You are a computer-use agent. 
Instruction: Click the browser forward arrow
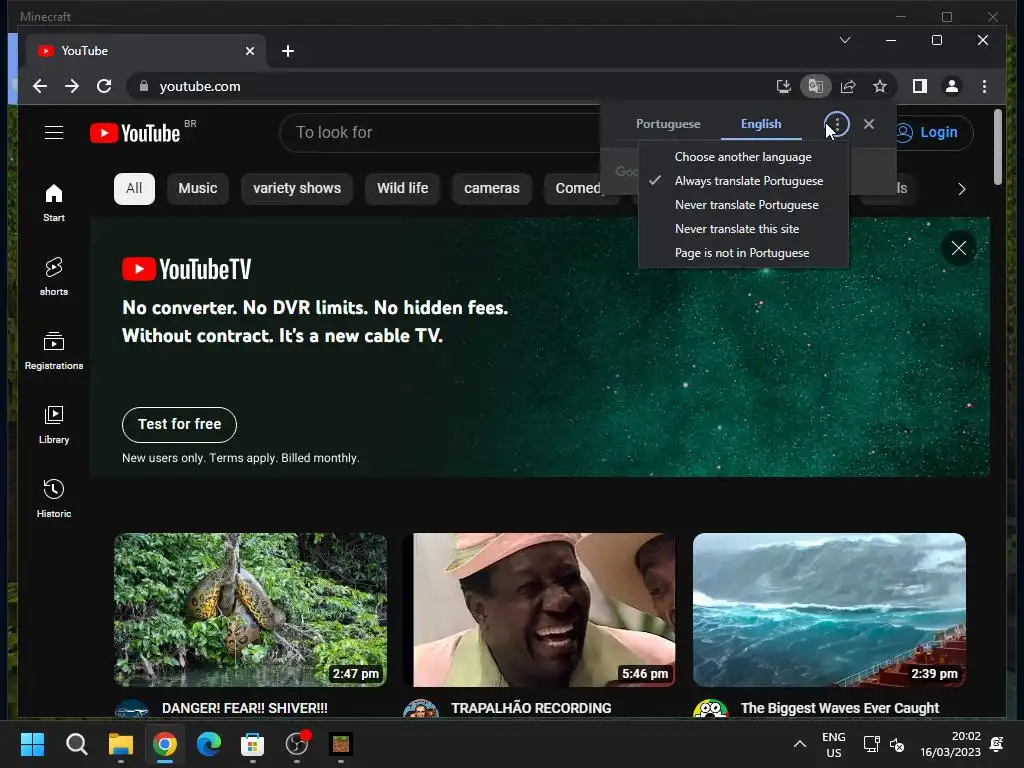(x=72, y=86)
